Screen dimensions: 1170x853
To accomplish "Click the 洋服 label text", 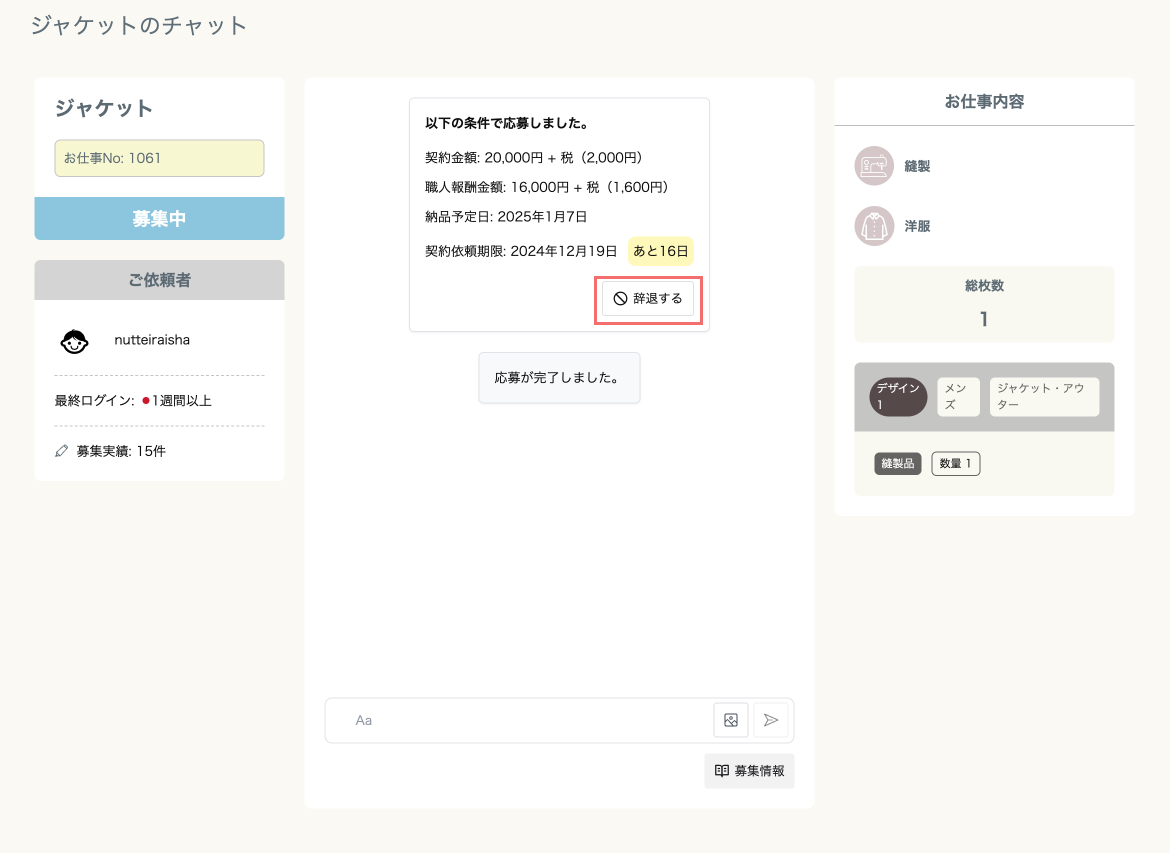I will click(x=917, y=225).
